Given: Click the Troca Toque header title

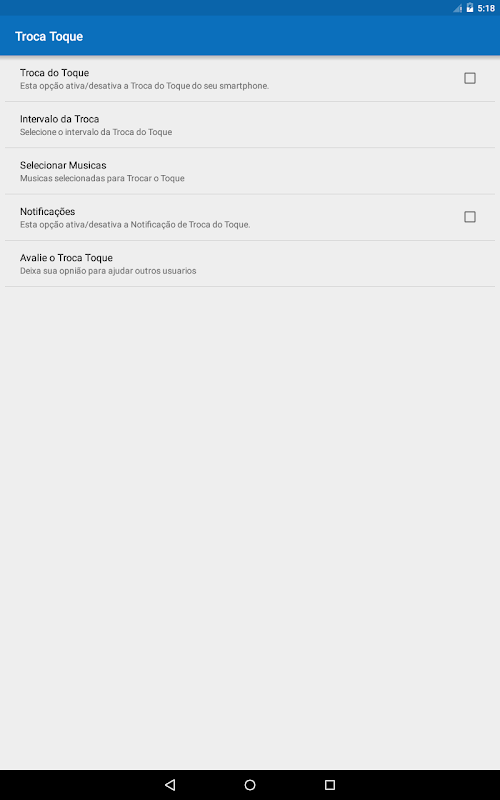Looking at the screenshot, I should (49, 36).
